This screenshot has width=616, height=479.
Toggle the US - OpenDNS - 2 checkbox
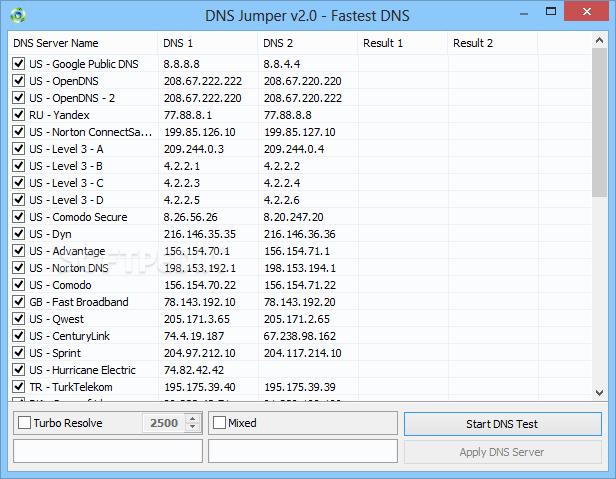coord(18,97)
